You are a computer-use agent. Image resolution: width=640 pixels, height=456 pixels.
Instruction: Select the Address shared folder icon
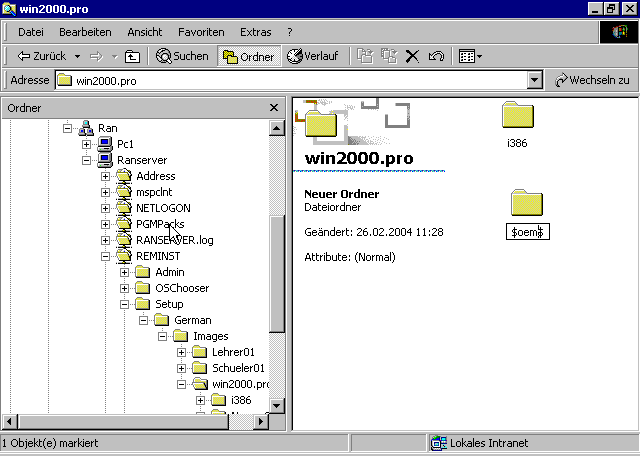pos(124,176)
